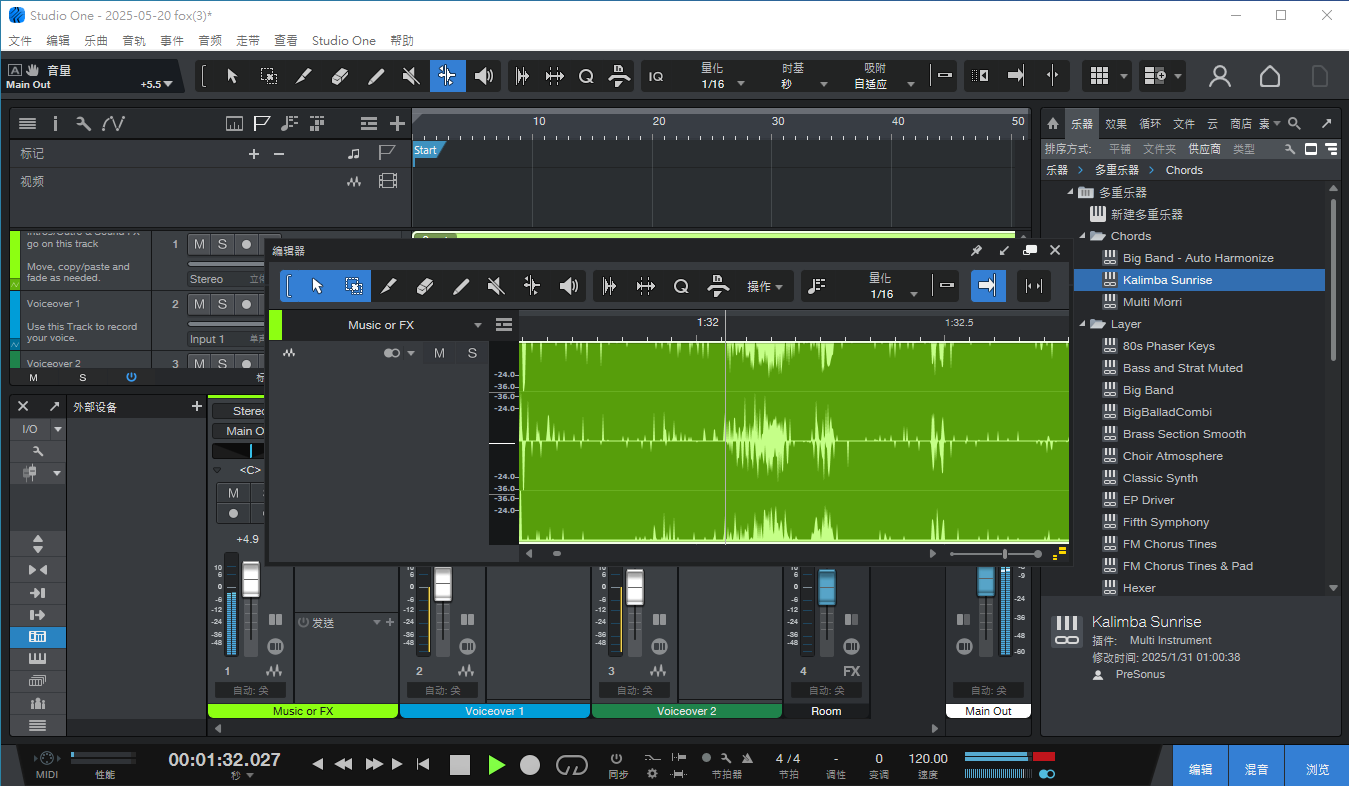Click the Start marker on the timeline
Screen dimensions: 1349x786
pos(426,150)
